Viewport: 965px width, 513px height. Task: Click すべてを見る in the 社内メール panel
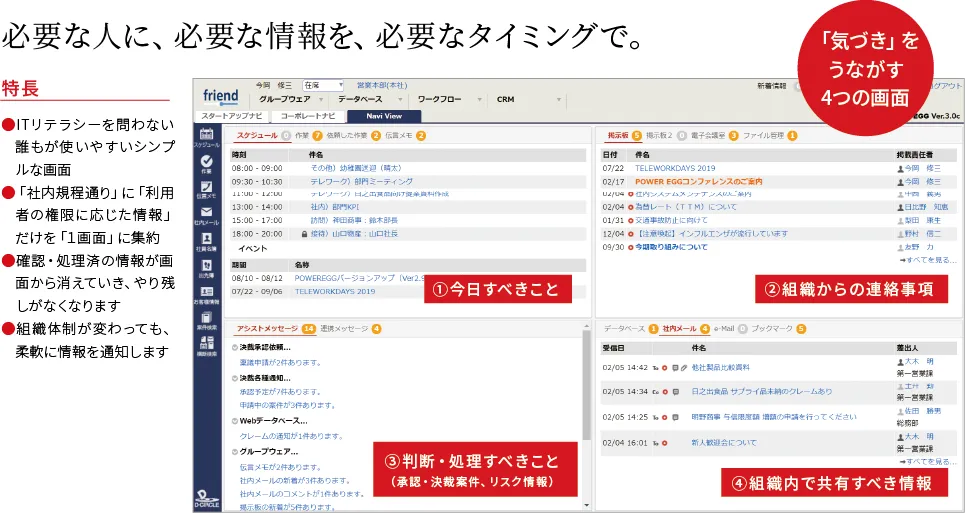coord(927,461)
